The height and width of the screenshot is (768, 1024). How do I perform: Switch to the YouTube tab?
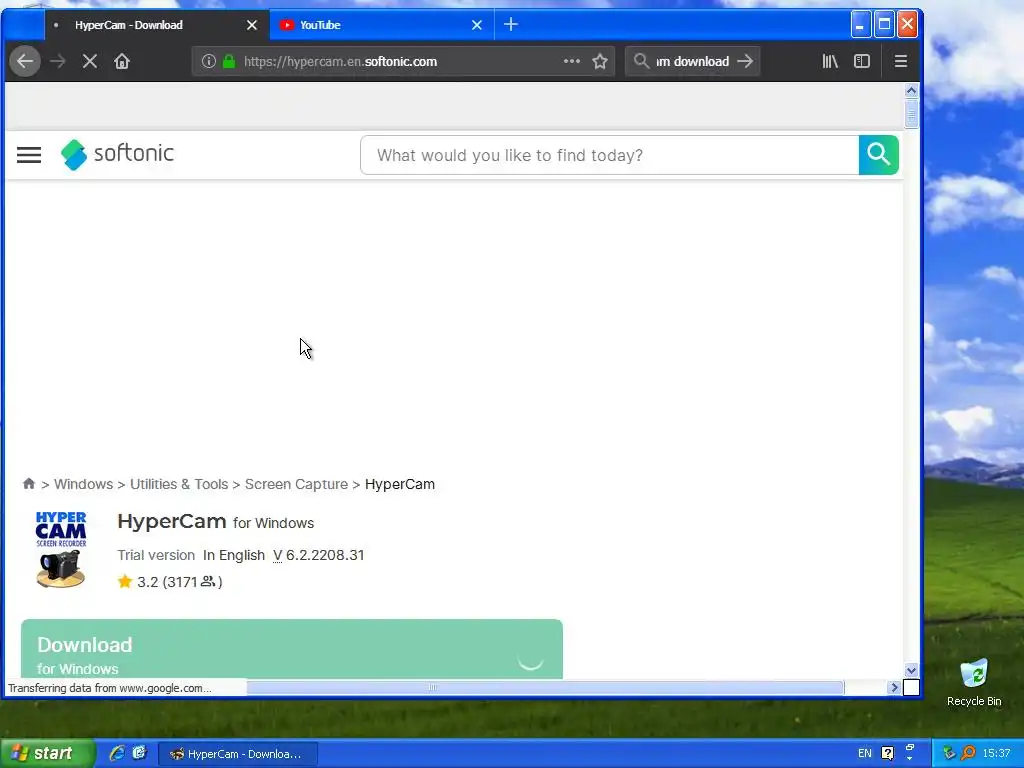pyautogui.click(x=381, y=25)
